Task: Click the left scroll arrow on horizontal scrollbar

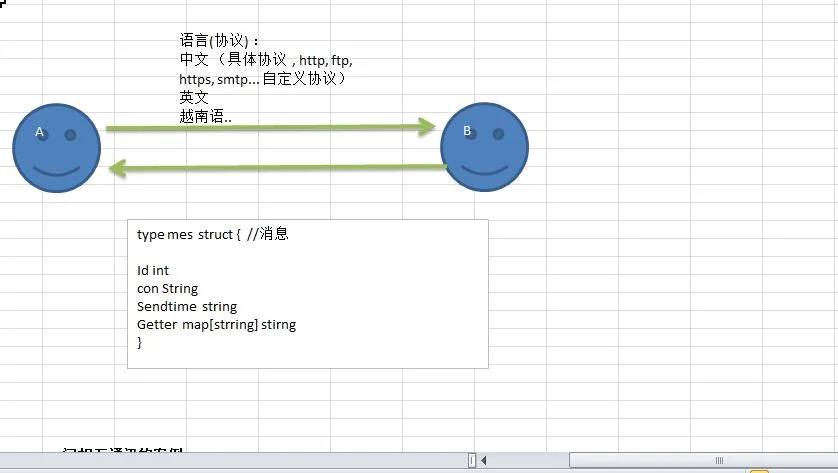Action: [x=484, y=460]
